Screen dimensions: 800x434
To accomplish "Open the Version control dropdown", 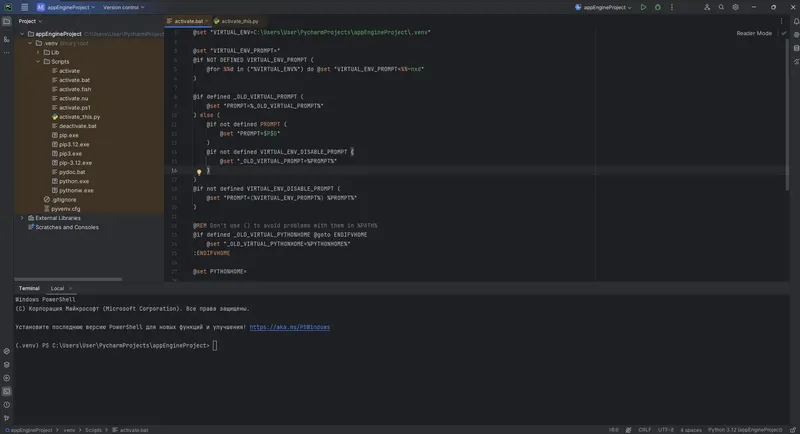I will click(x=123, y=7).
